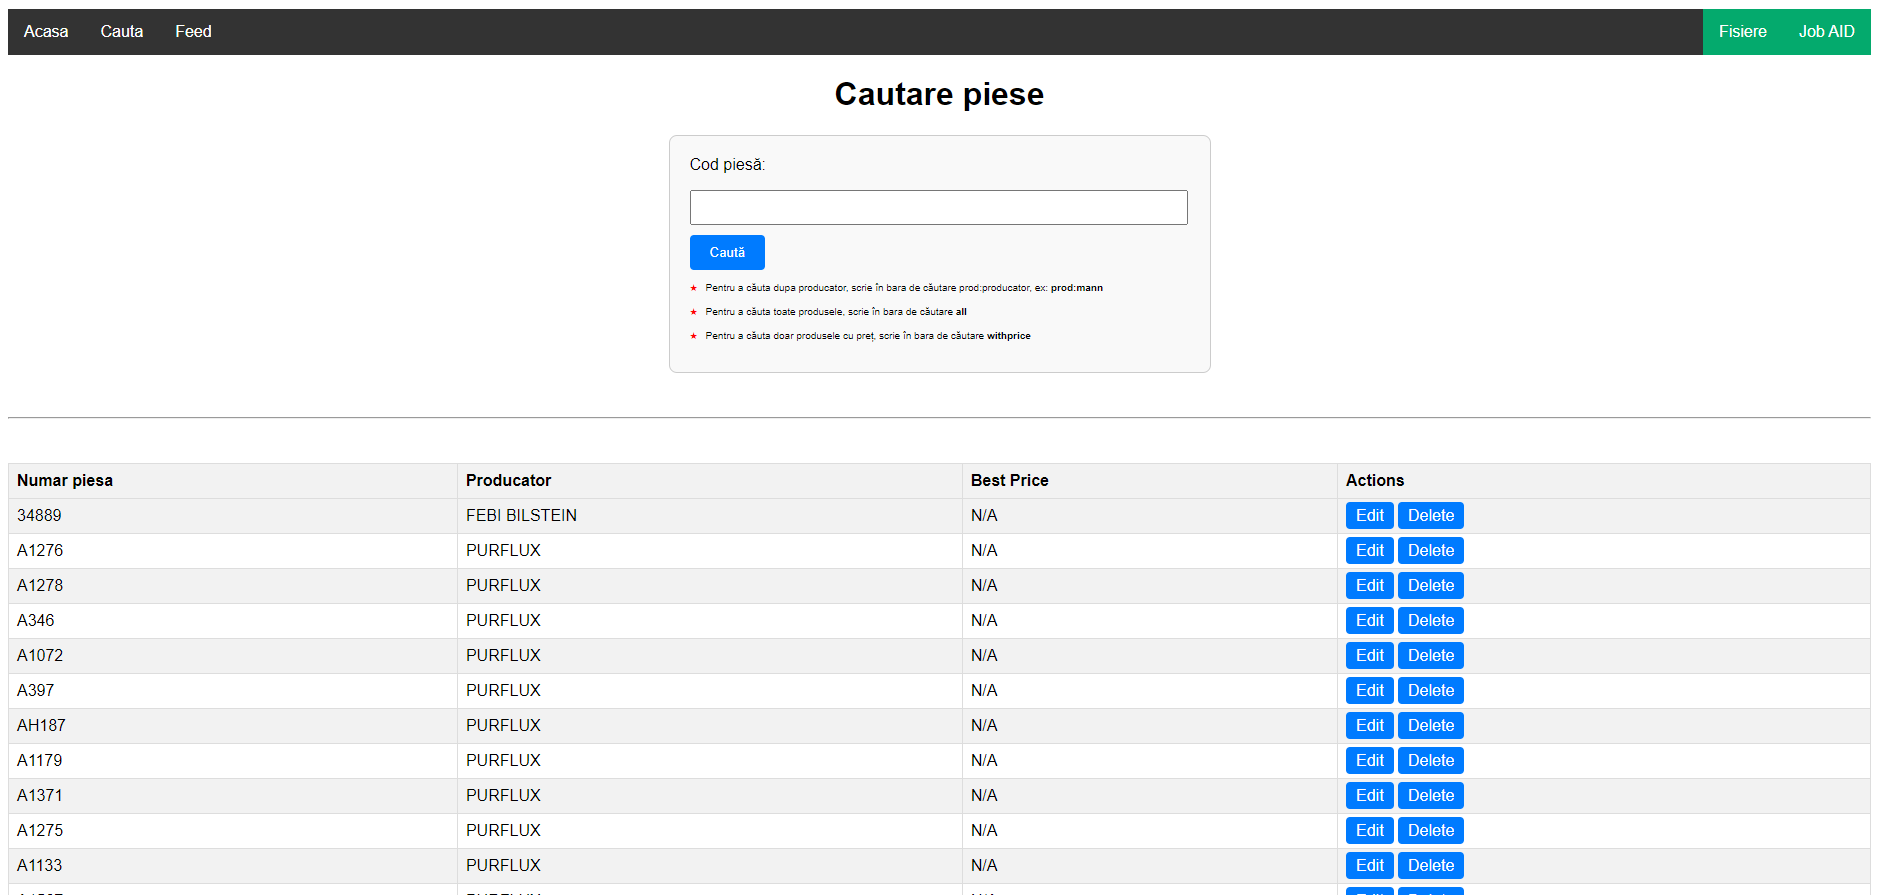This screenshot has width=1881, height=895.
Task: Delete part 34889 row
Action: 1430,516
